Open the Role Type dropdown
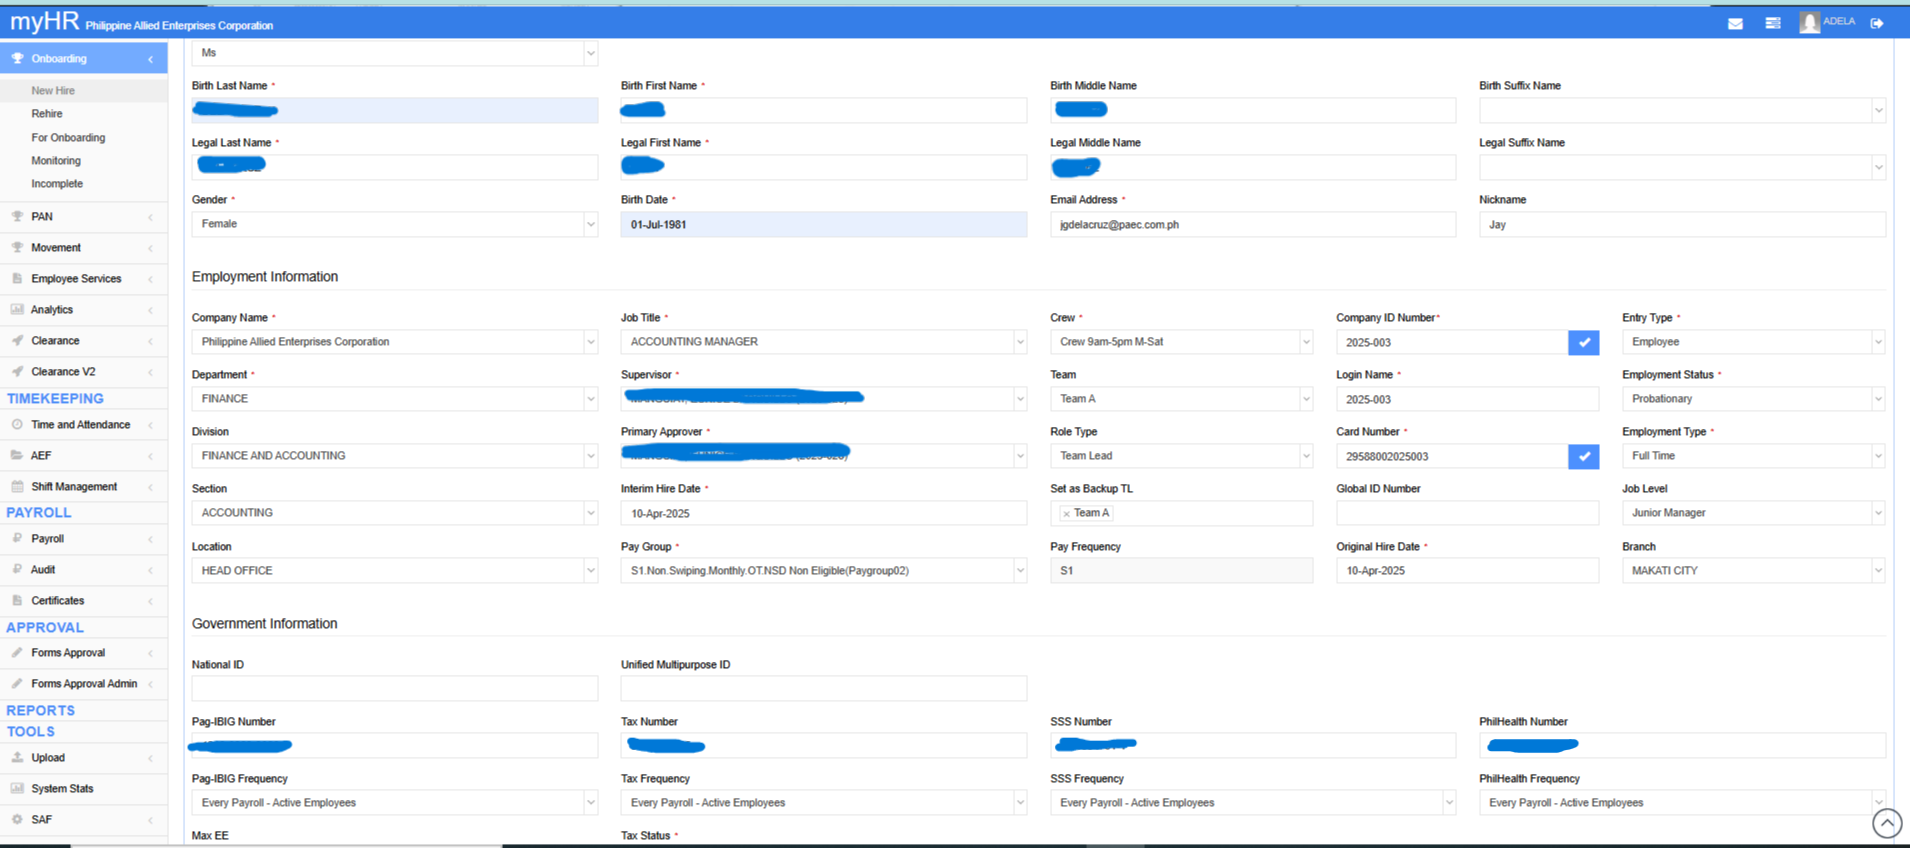This screenshot has width=1910, height=848. point(1181,456)
